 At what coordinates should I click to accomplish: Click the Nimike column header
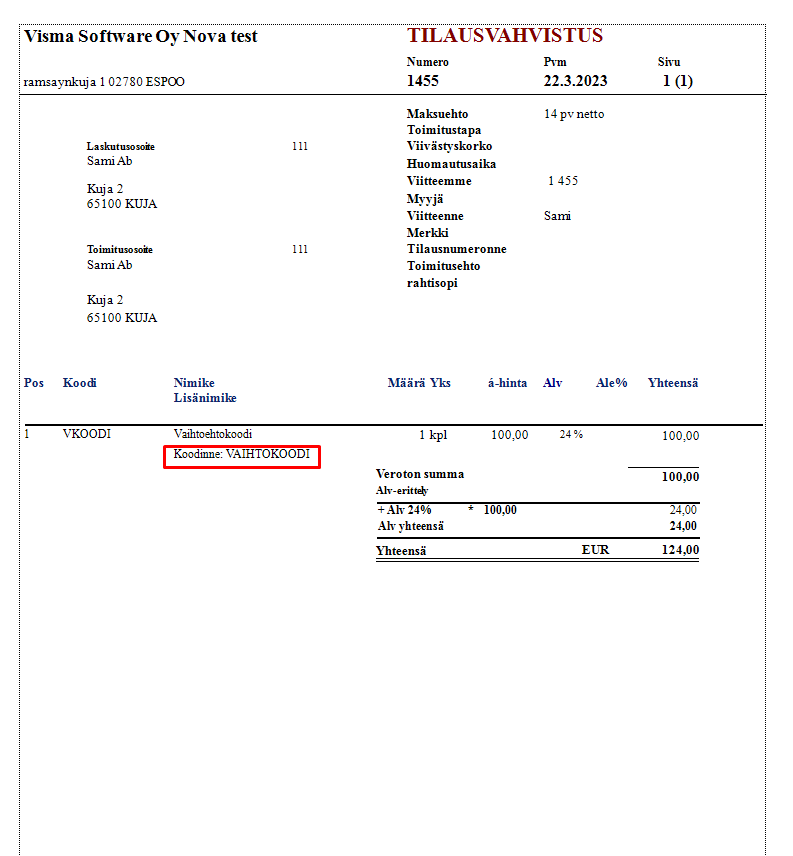(x=194, y=383)
